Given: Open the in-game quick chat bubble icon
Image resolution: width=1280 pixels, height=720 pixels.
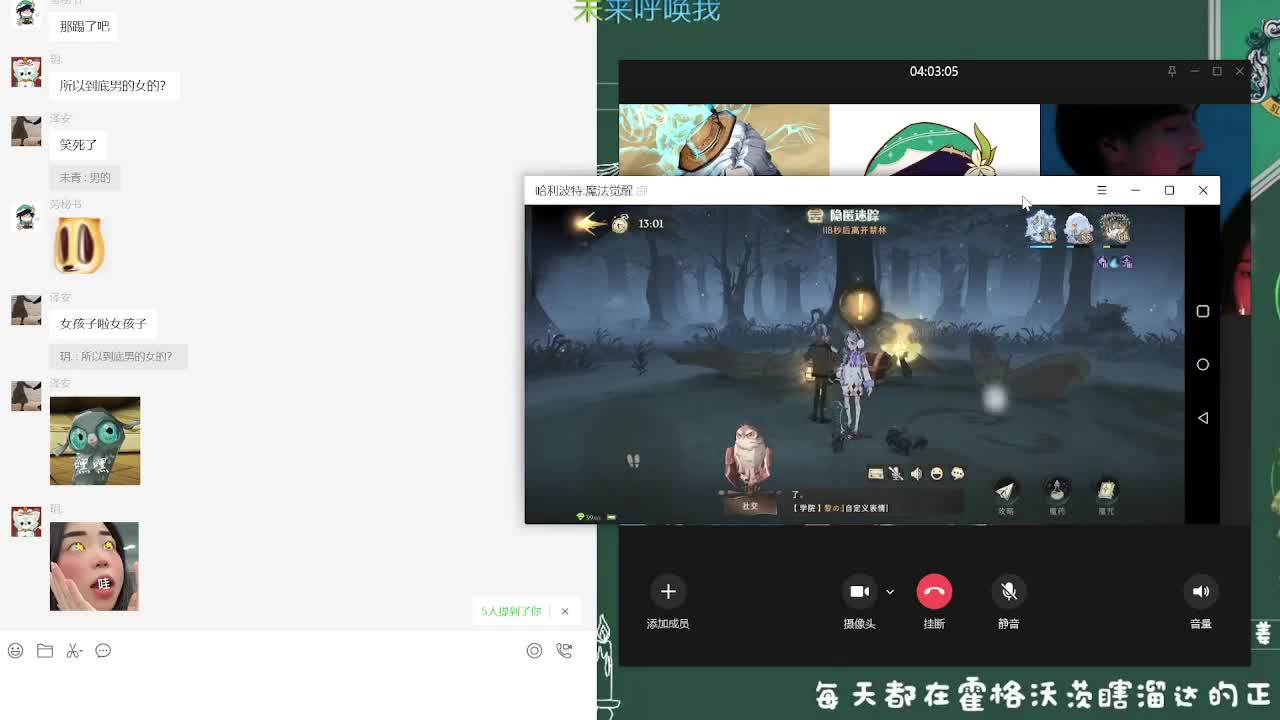Looking at the screenshot, I should point(957,474).
